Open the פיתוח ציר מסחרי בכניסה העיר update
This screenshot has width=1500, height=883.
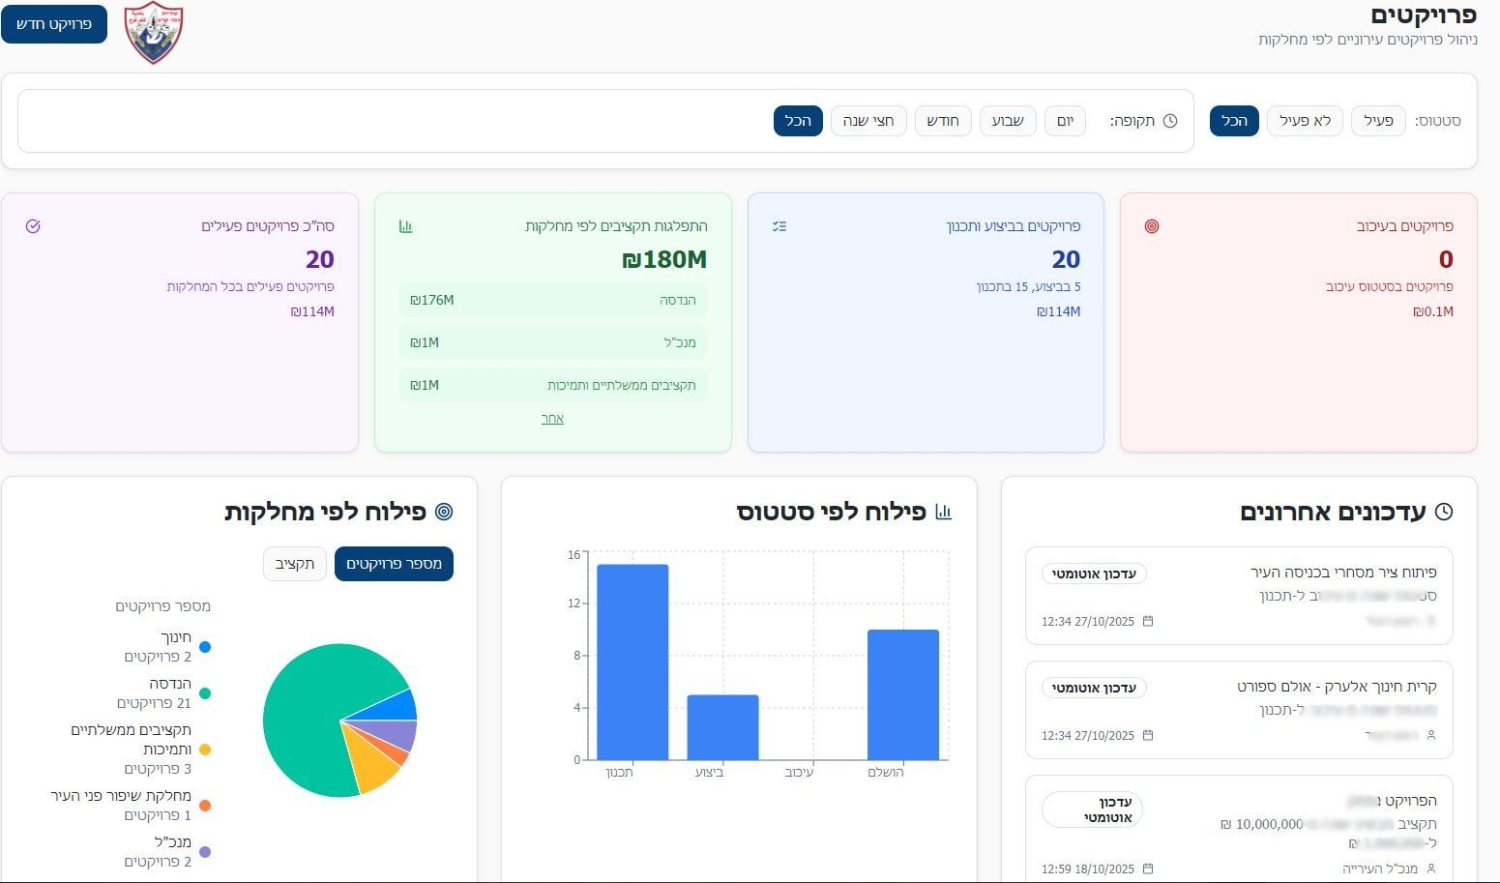coord(1342,572)
